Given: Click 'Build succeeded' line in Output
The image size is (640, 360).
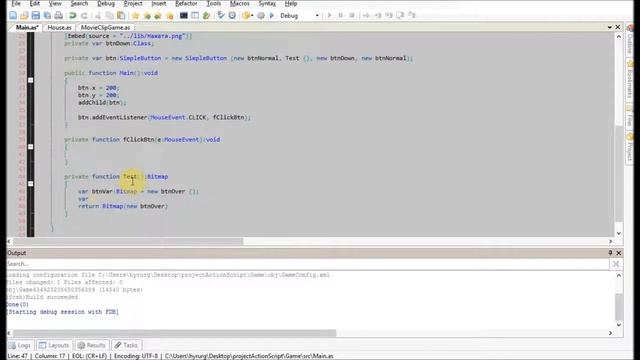Looking at the screenshot, I should point(42,297).
